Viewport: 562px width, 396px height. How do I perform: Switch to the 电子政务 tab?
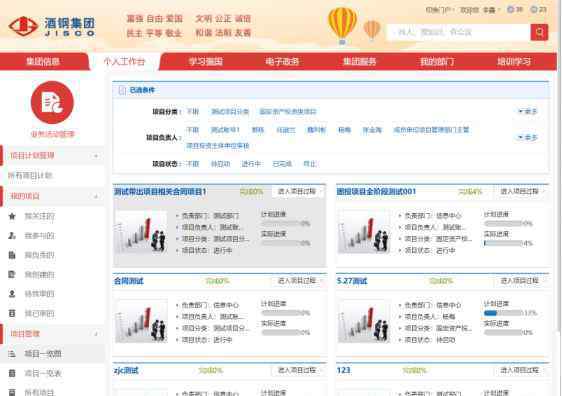pos(282,61)
